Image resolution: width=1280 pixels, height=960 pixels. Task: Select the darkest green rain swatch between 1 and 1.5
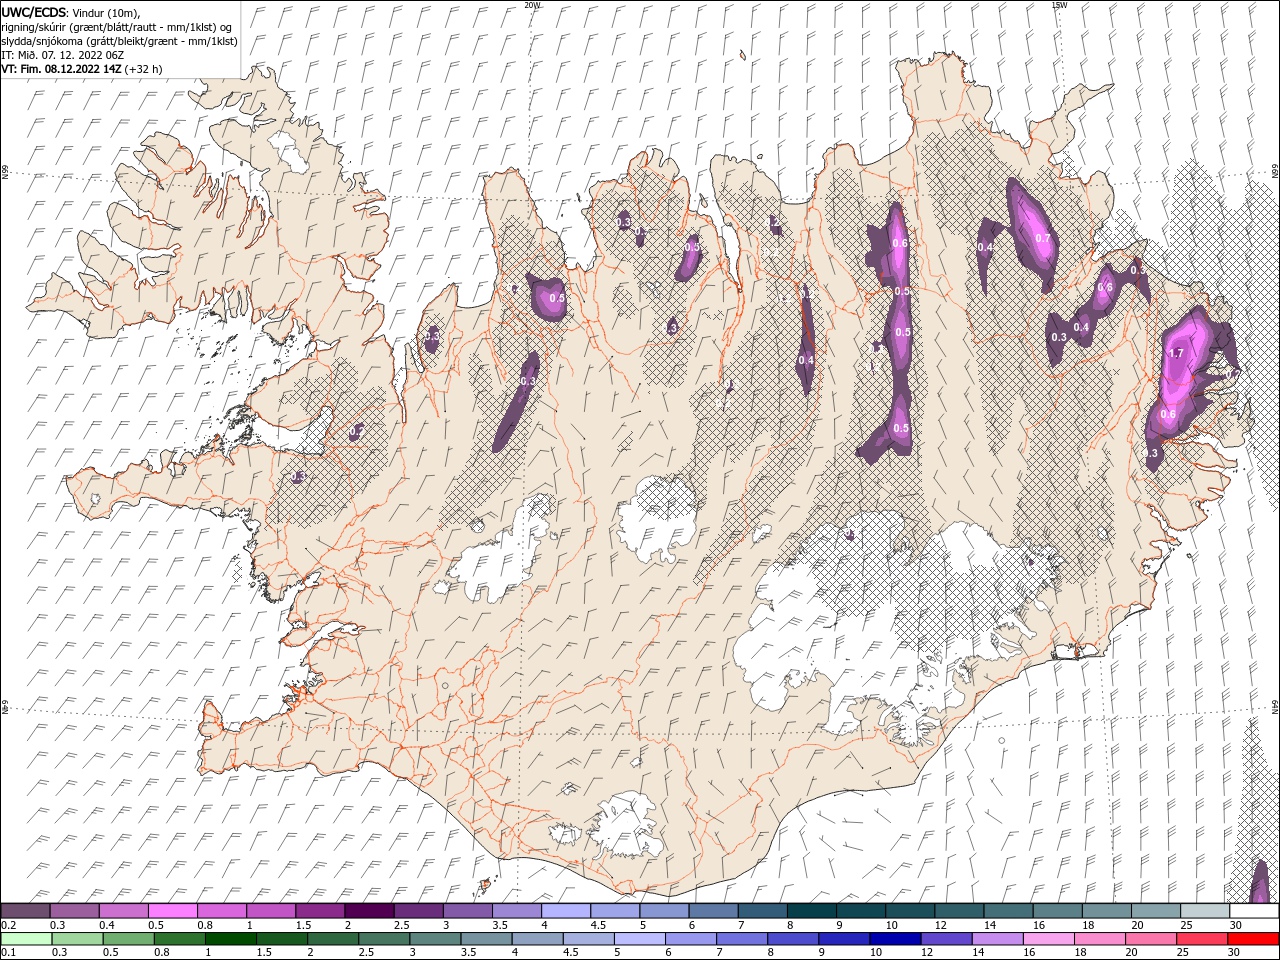231,939
